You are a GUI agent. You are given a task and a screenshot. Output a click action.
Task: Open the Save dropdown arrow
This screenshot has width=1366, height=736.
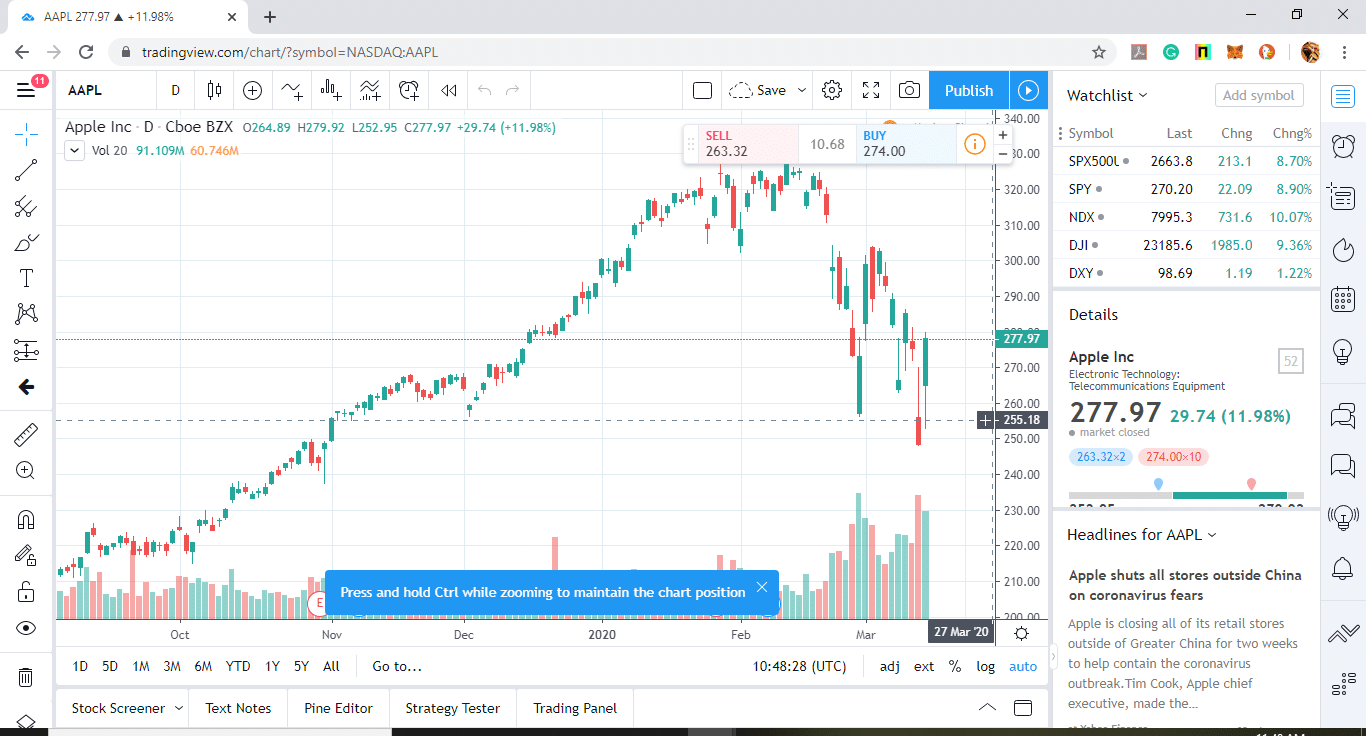(x=801, y=90)
